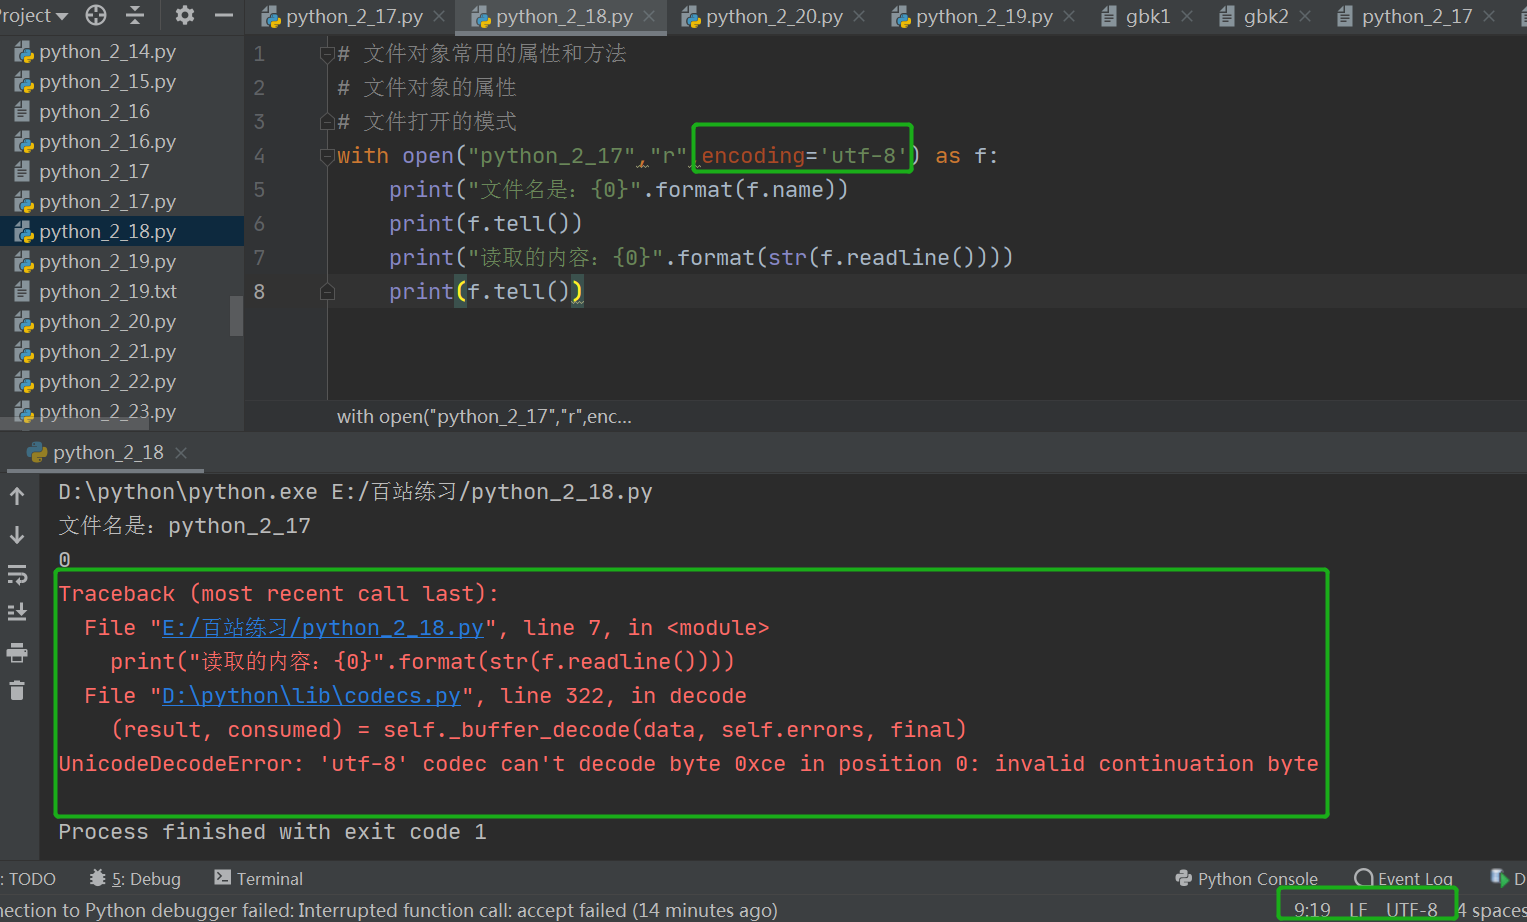
Task: Select python_2_23.py in the project tree
Action: point(107,412)
